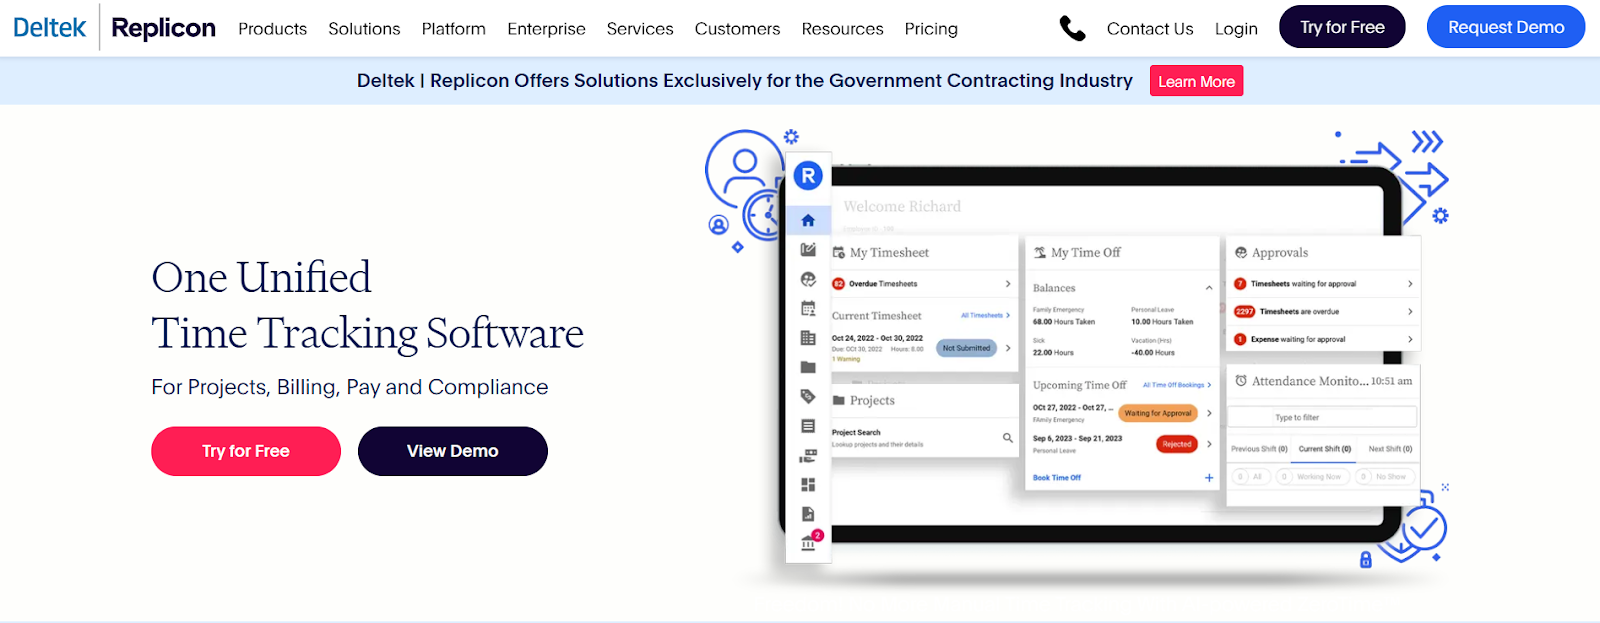Screen dimensions: 1600x623
Task: Click the Contact Us link
Action: pos(1150,29)
